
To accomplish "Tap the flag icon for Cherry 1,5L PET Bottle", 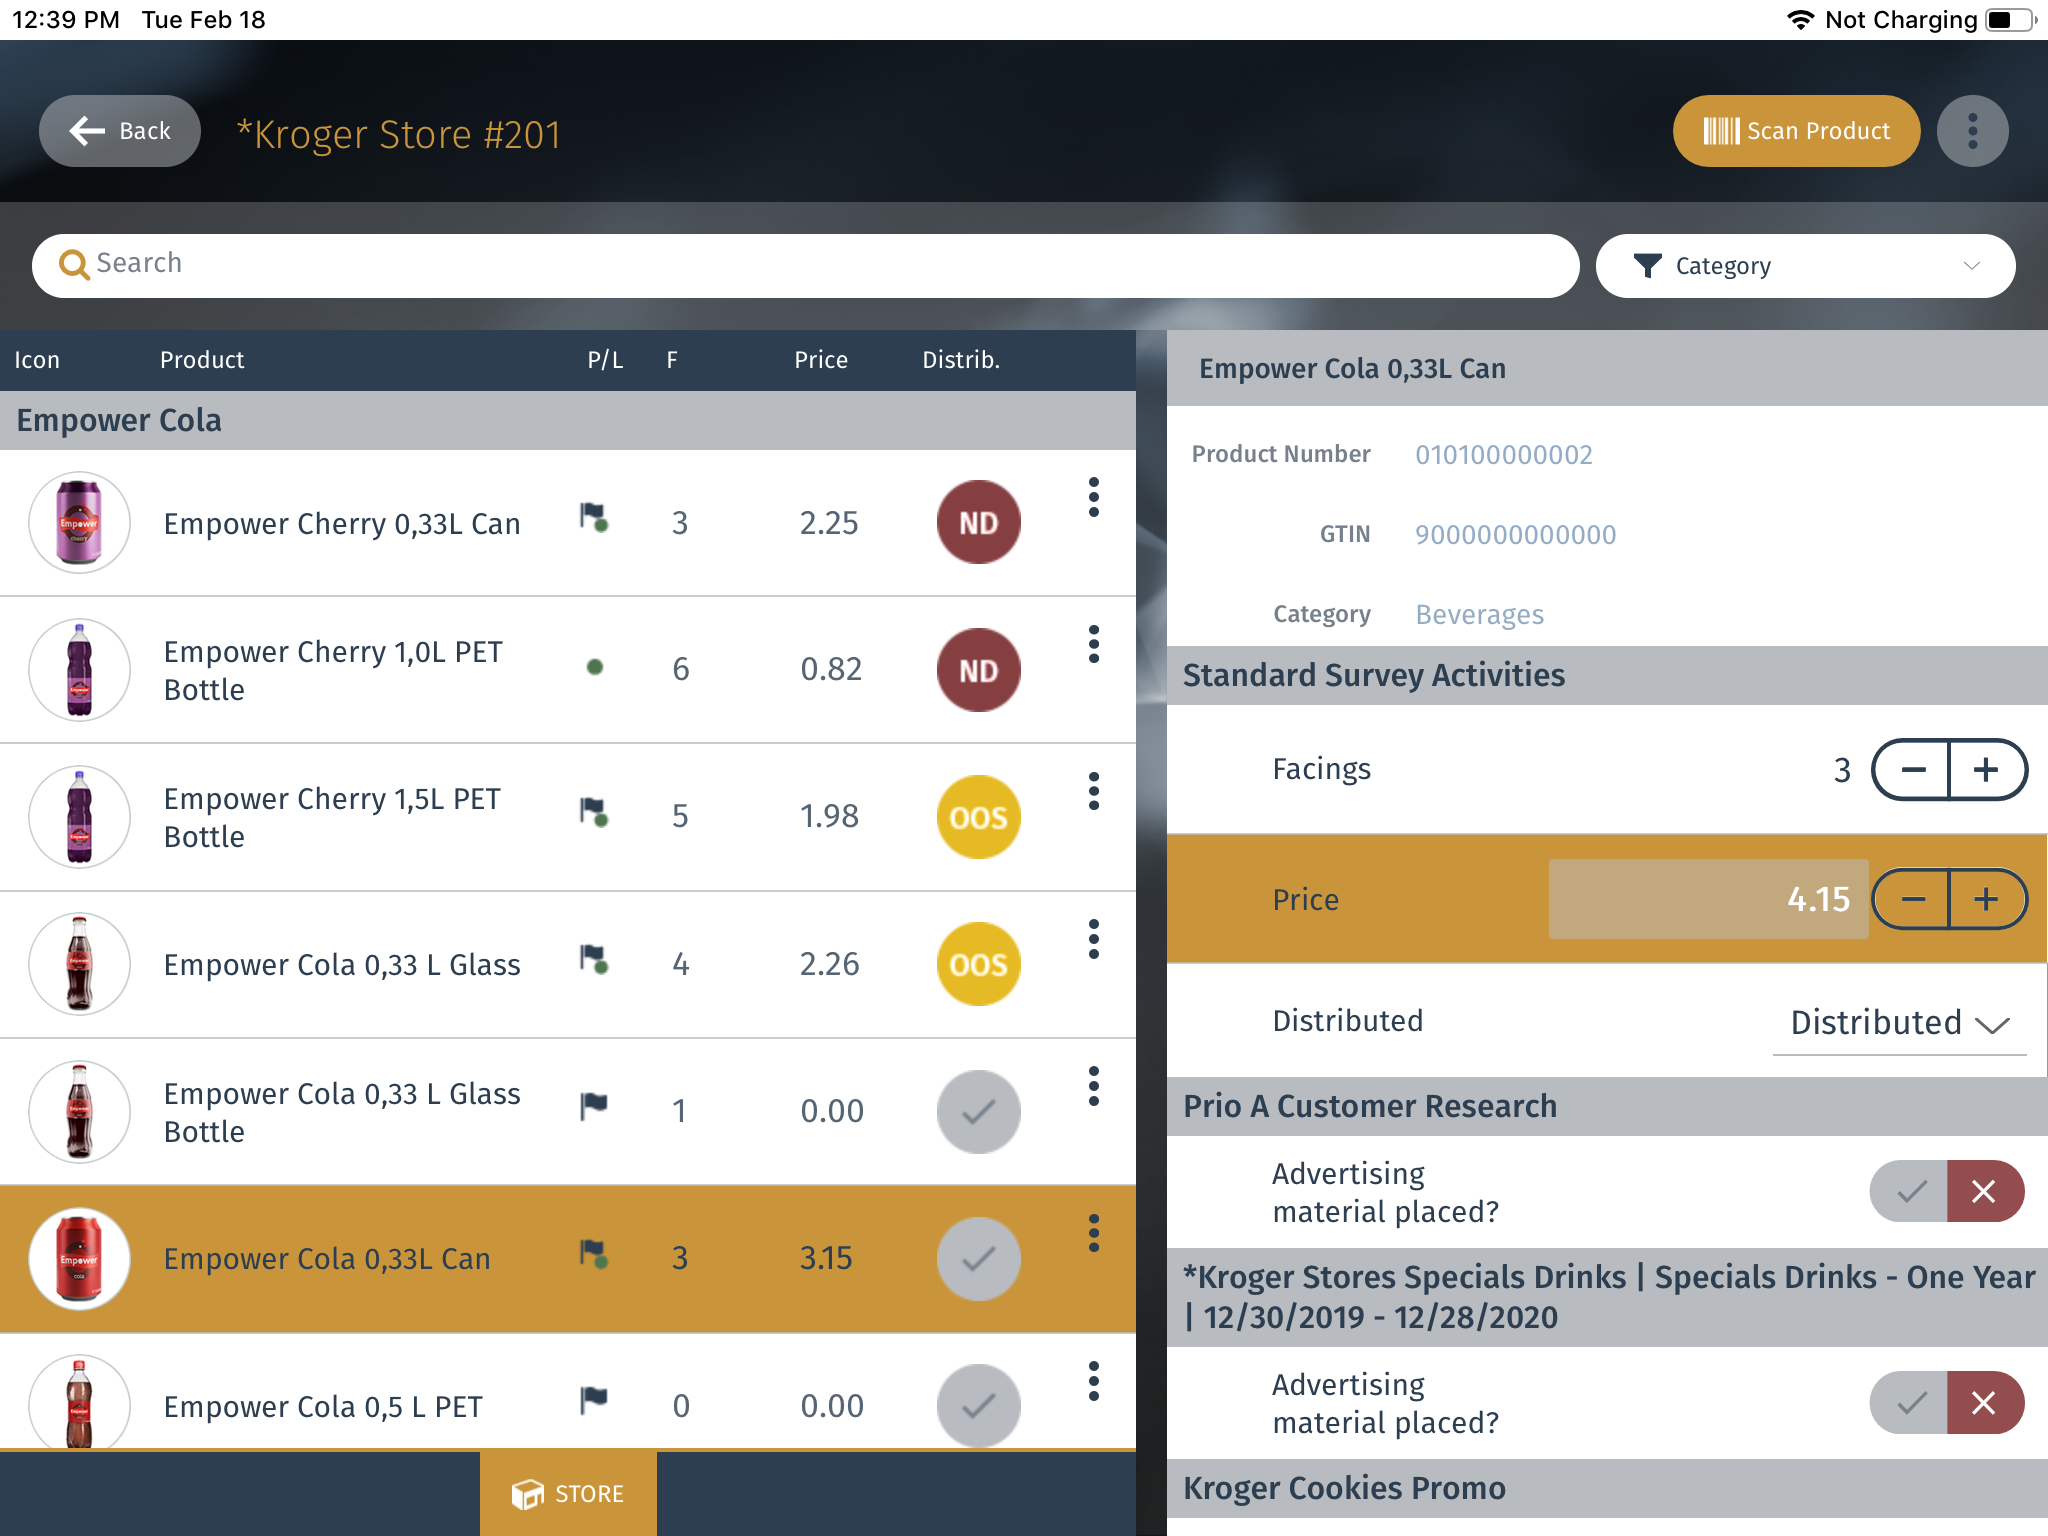I will [x=594, y=812].
